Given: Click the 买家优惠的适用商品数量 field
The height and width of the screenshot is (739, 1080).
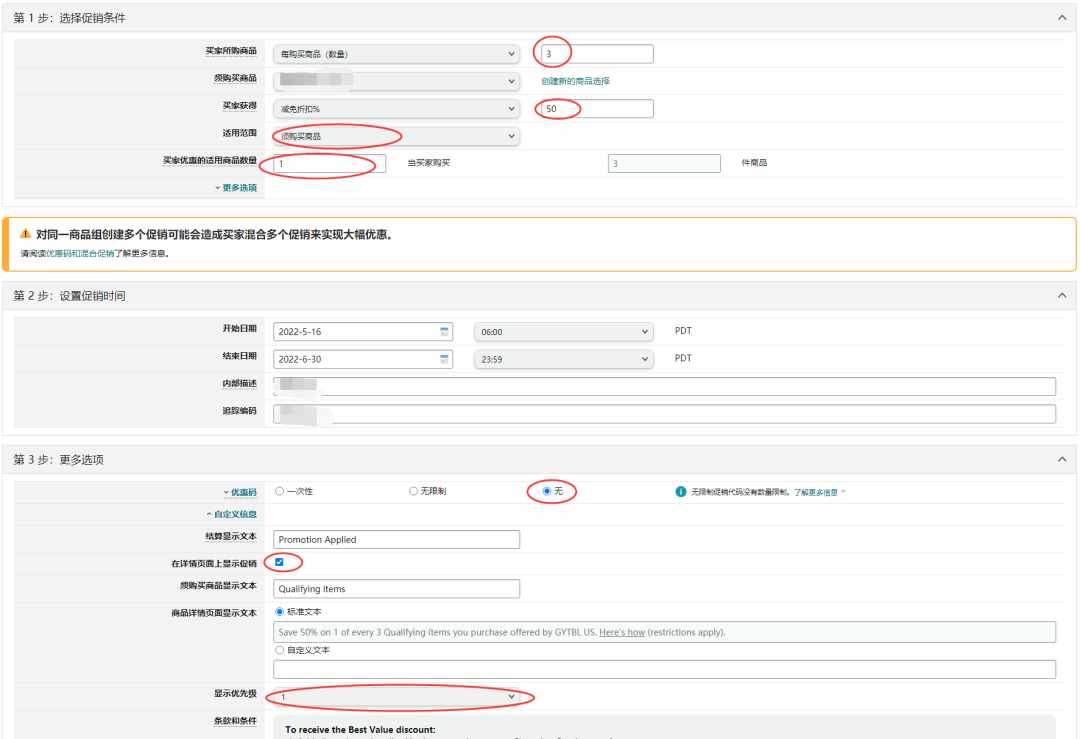Looking at the screenshot, I should click(329, 163).
